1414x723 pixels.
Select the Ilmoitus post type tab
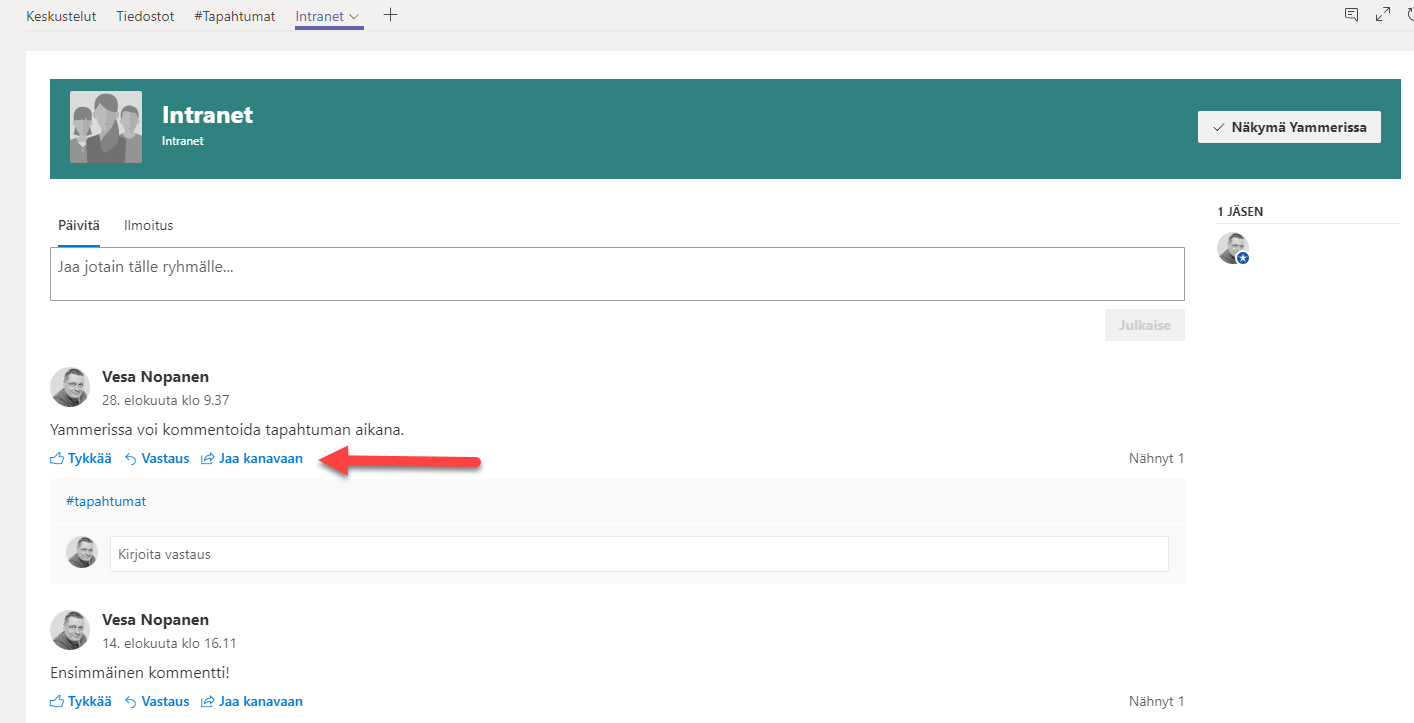click(x=148, y=226)
